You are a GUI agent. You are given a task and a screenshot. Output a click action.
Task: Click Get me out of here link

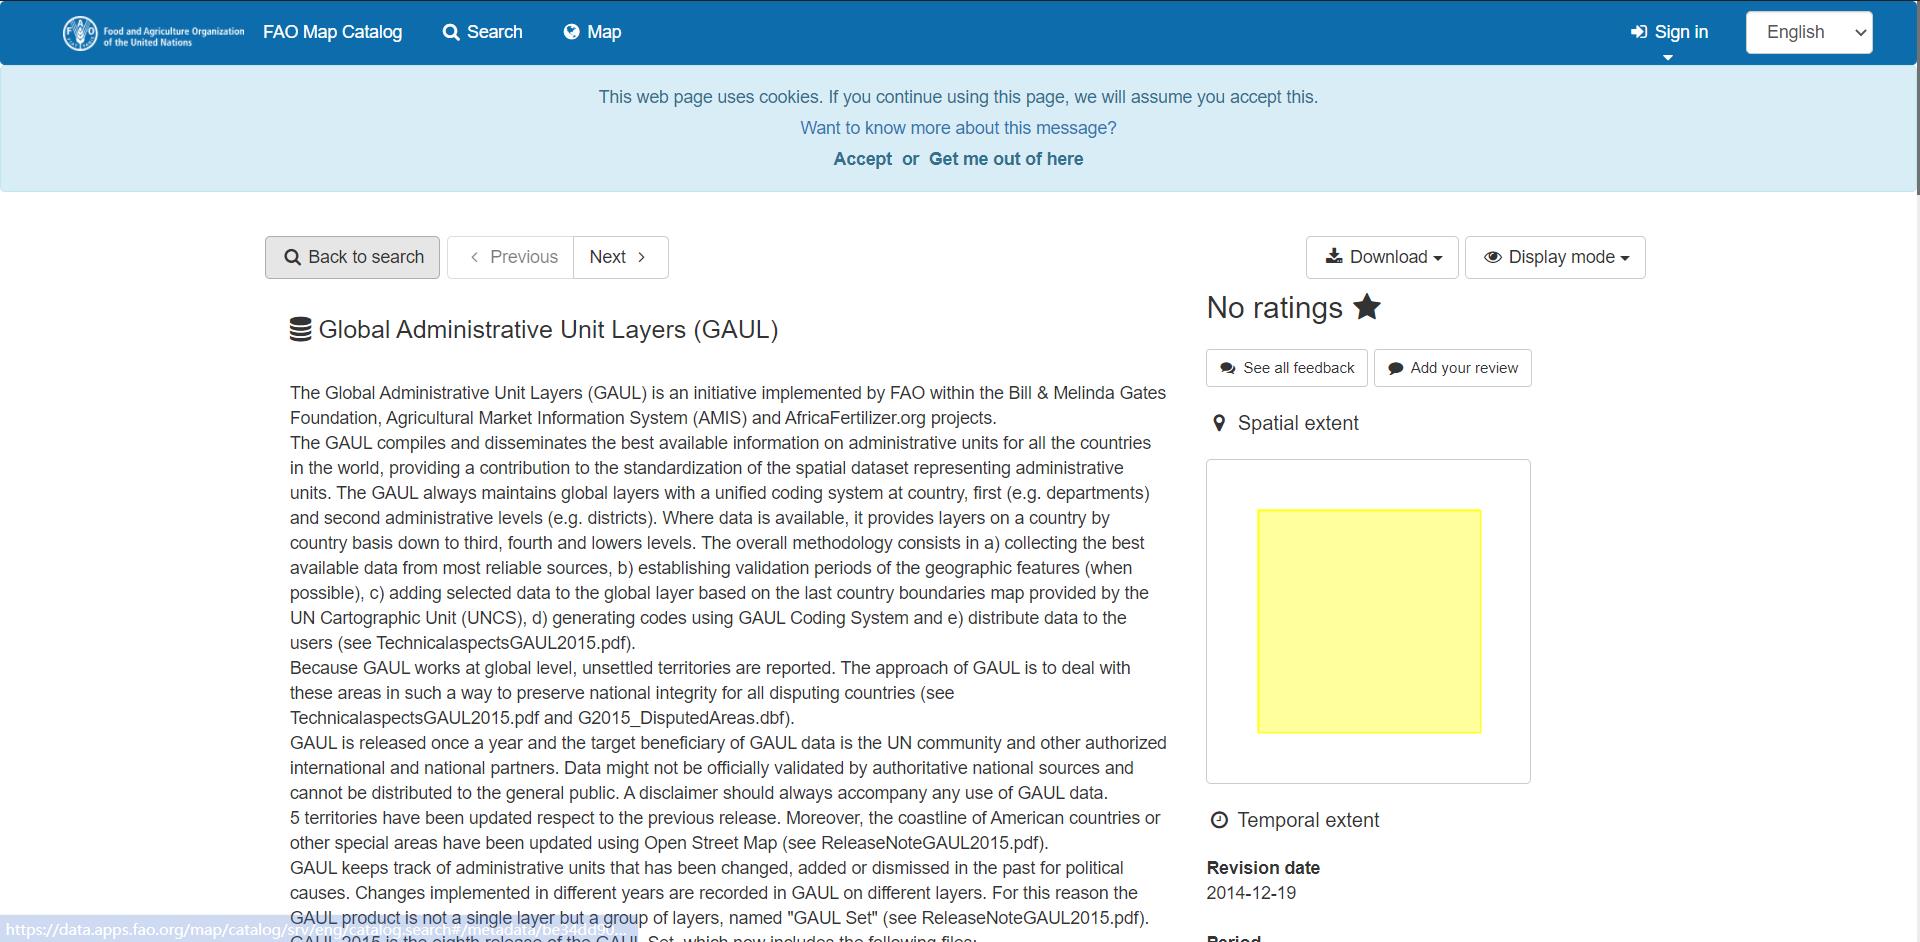coord(1006,159)
